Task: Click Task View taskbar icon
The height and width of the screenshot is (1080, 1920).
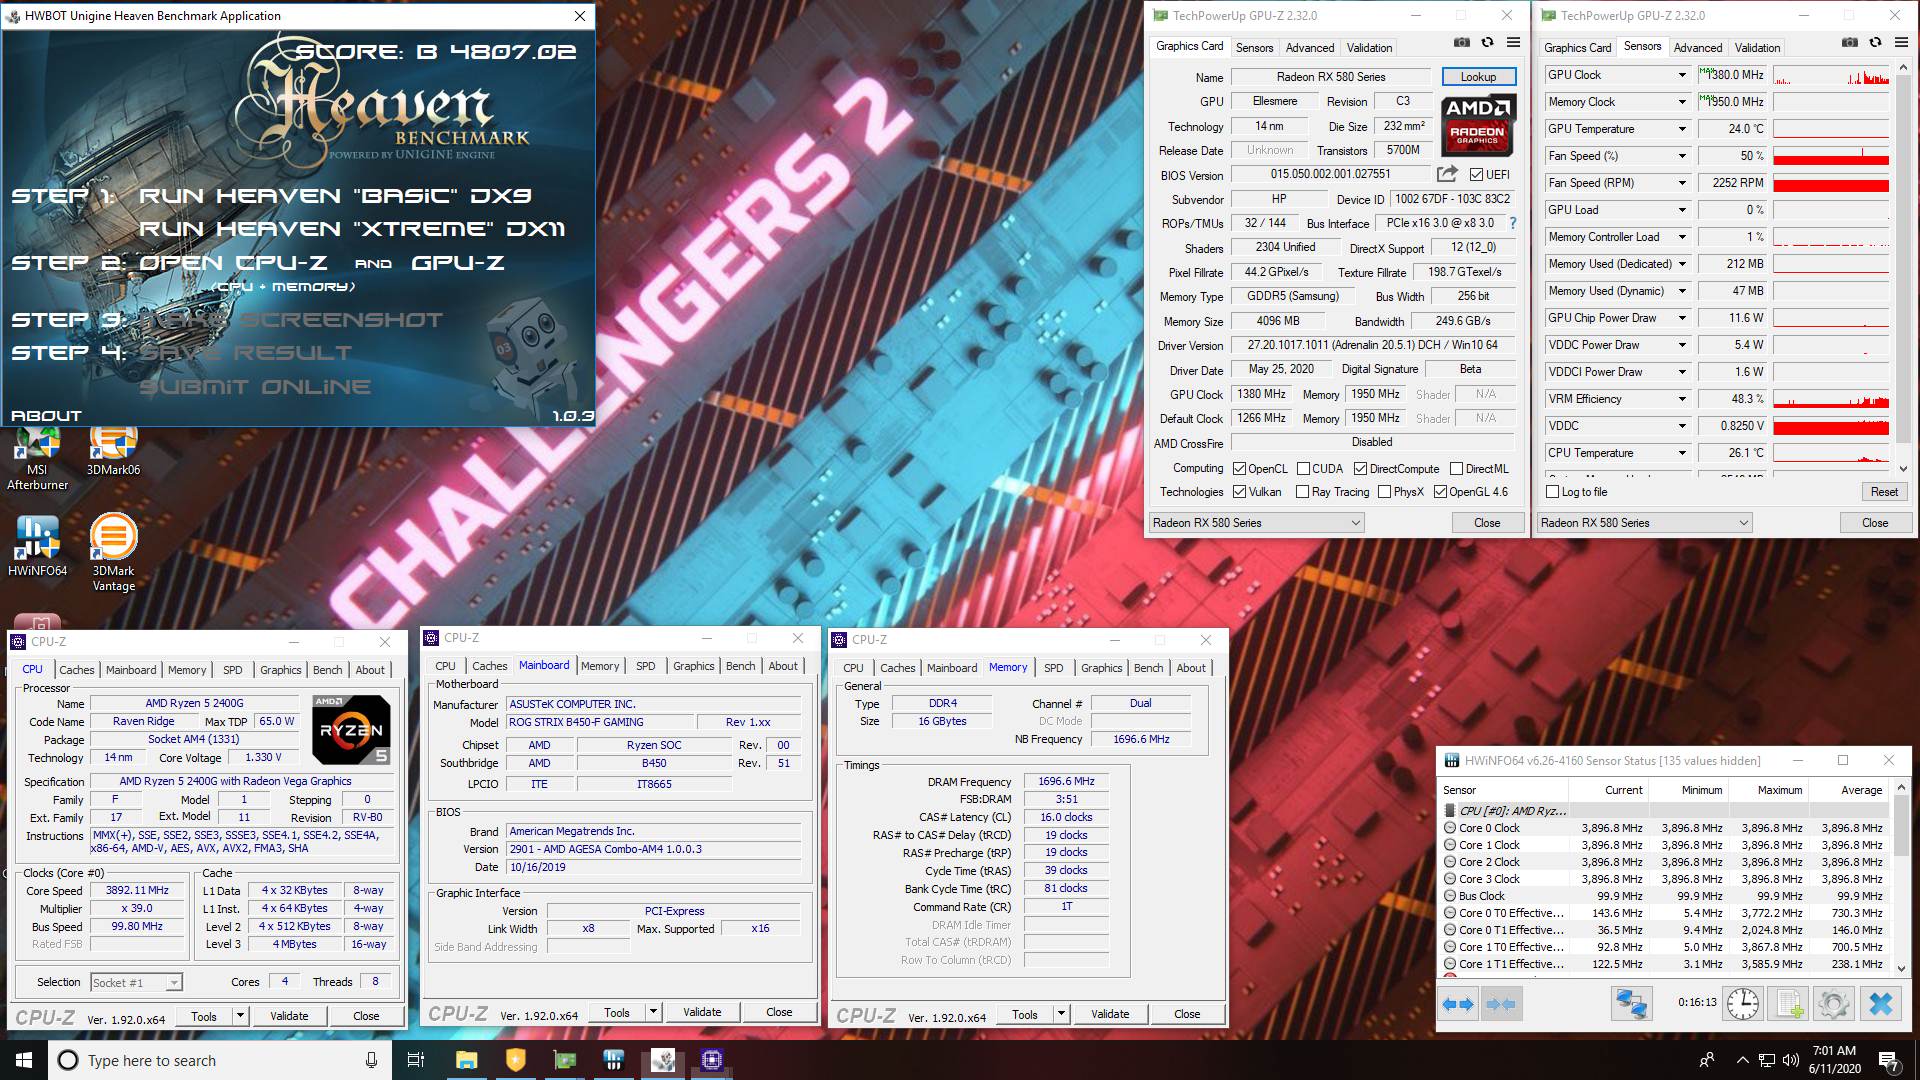Action: point(416,1060)
